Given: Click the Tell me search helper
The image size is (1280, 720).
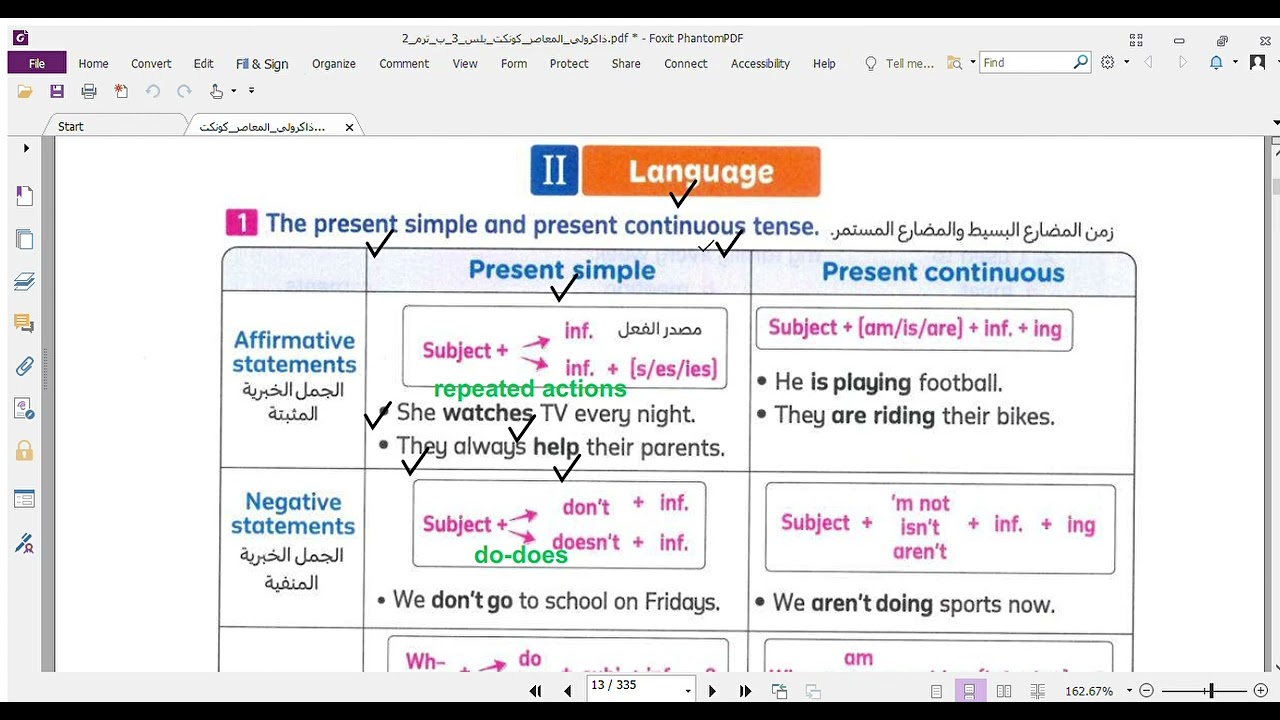Looking at the screenshot, I should pos(899,63).
